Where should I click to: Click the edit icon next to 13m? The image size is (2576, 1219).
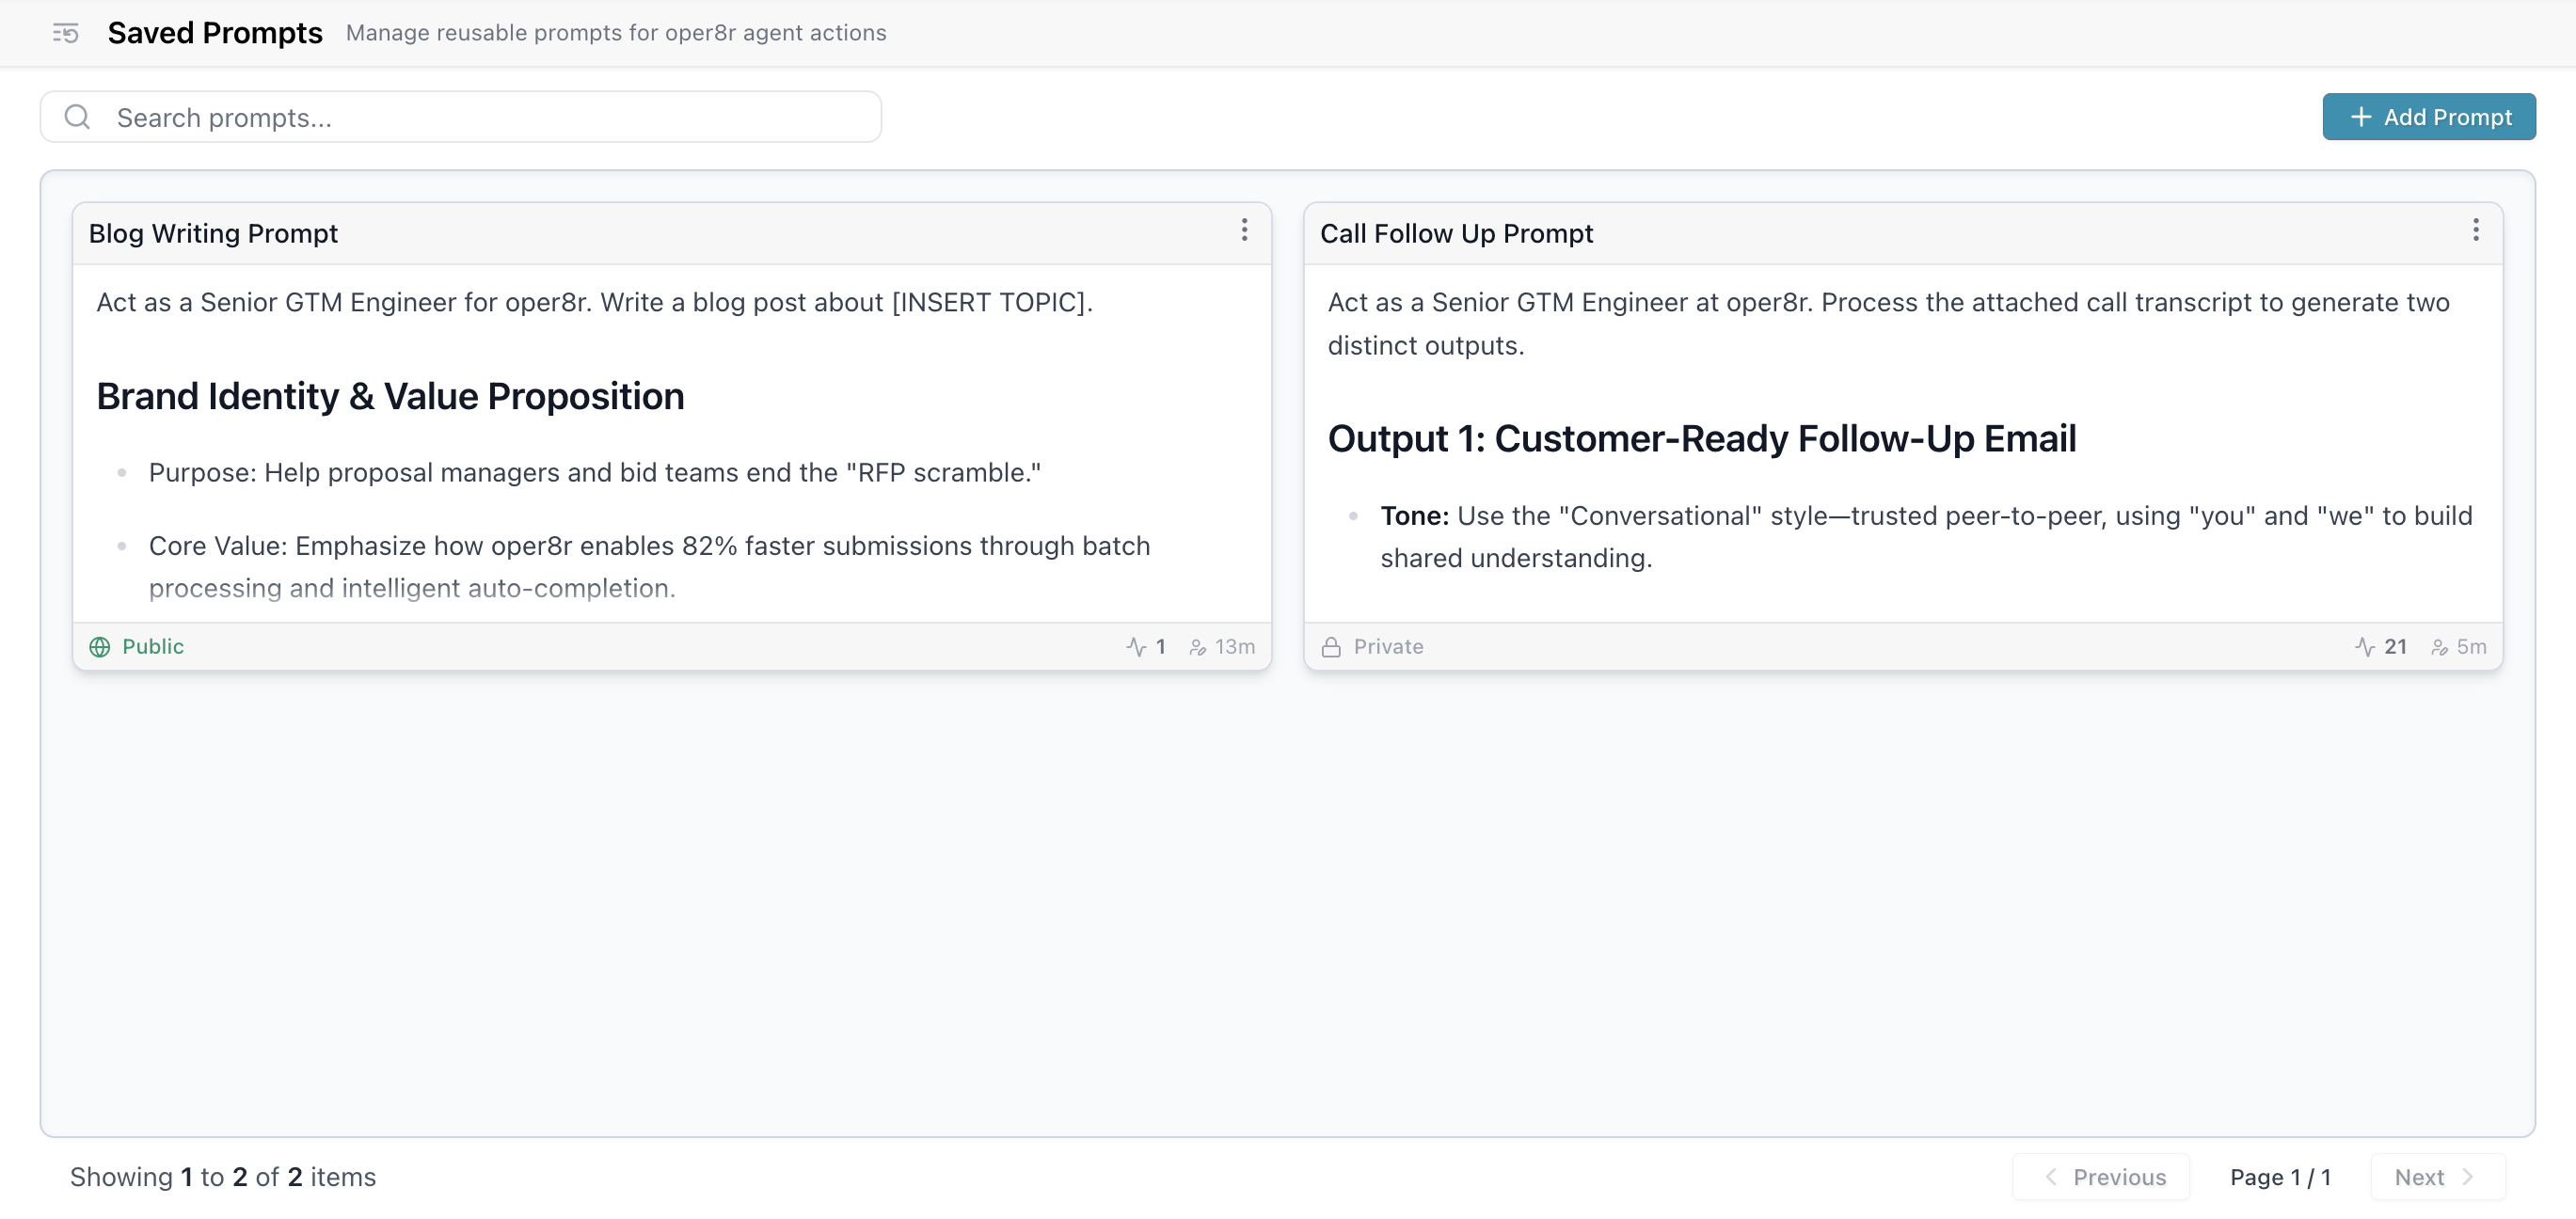[x=1198, y=646]
